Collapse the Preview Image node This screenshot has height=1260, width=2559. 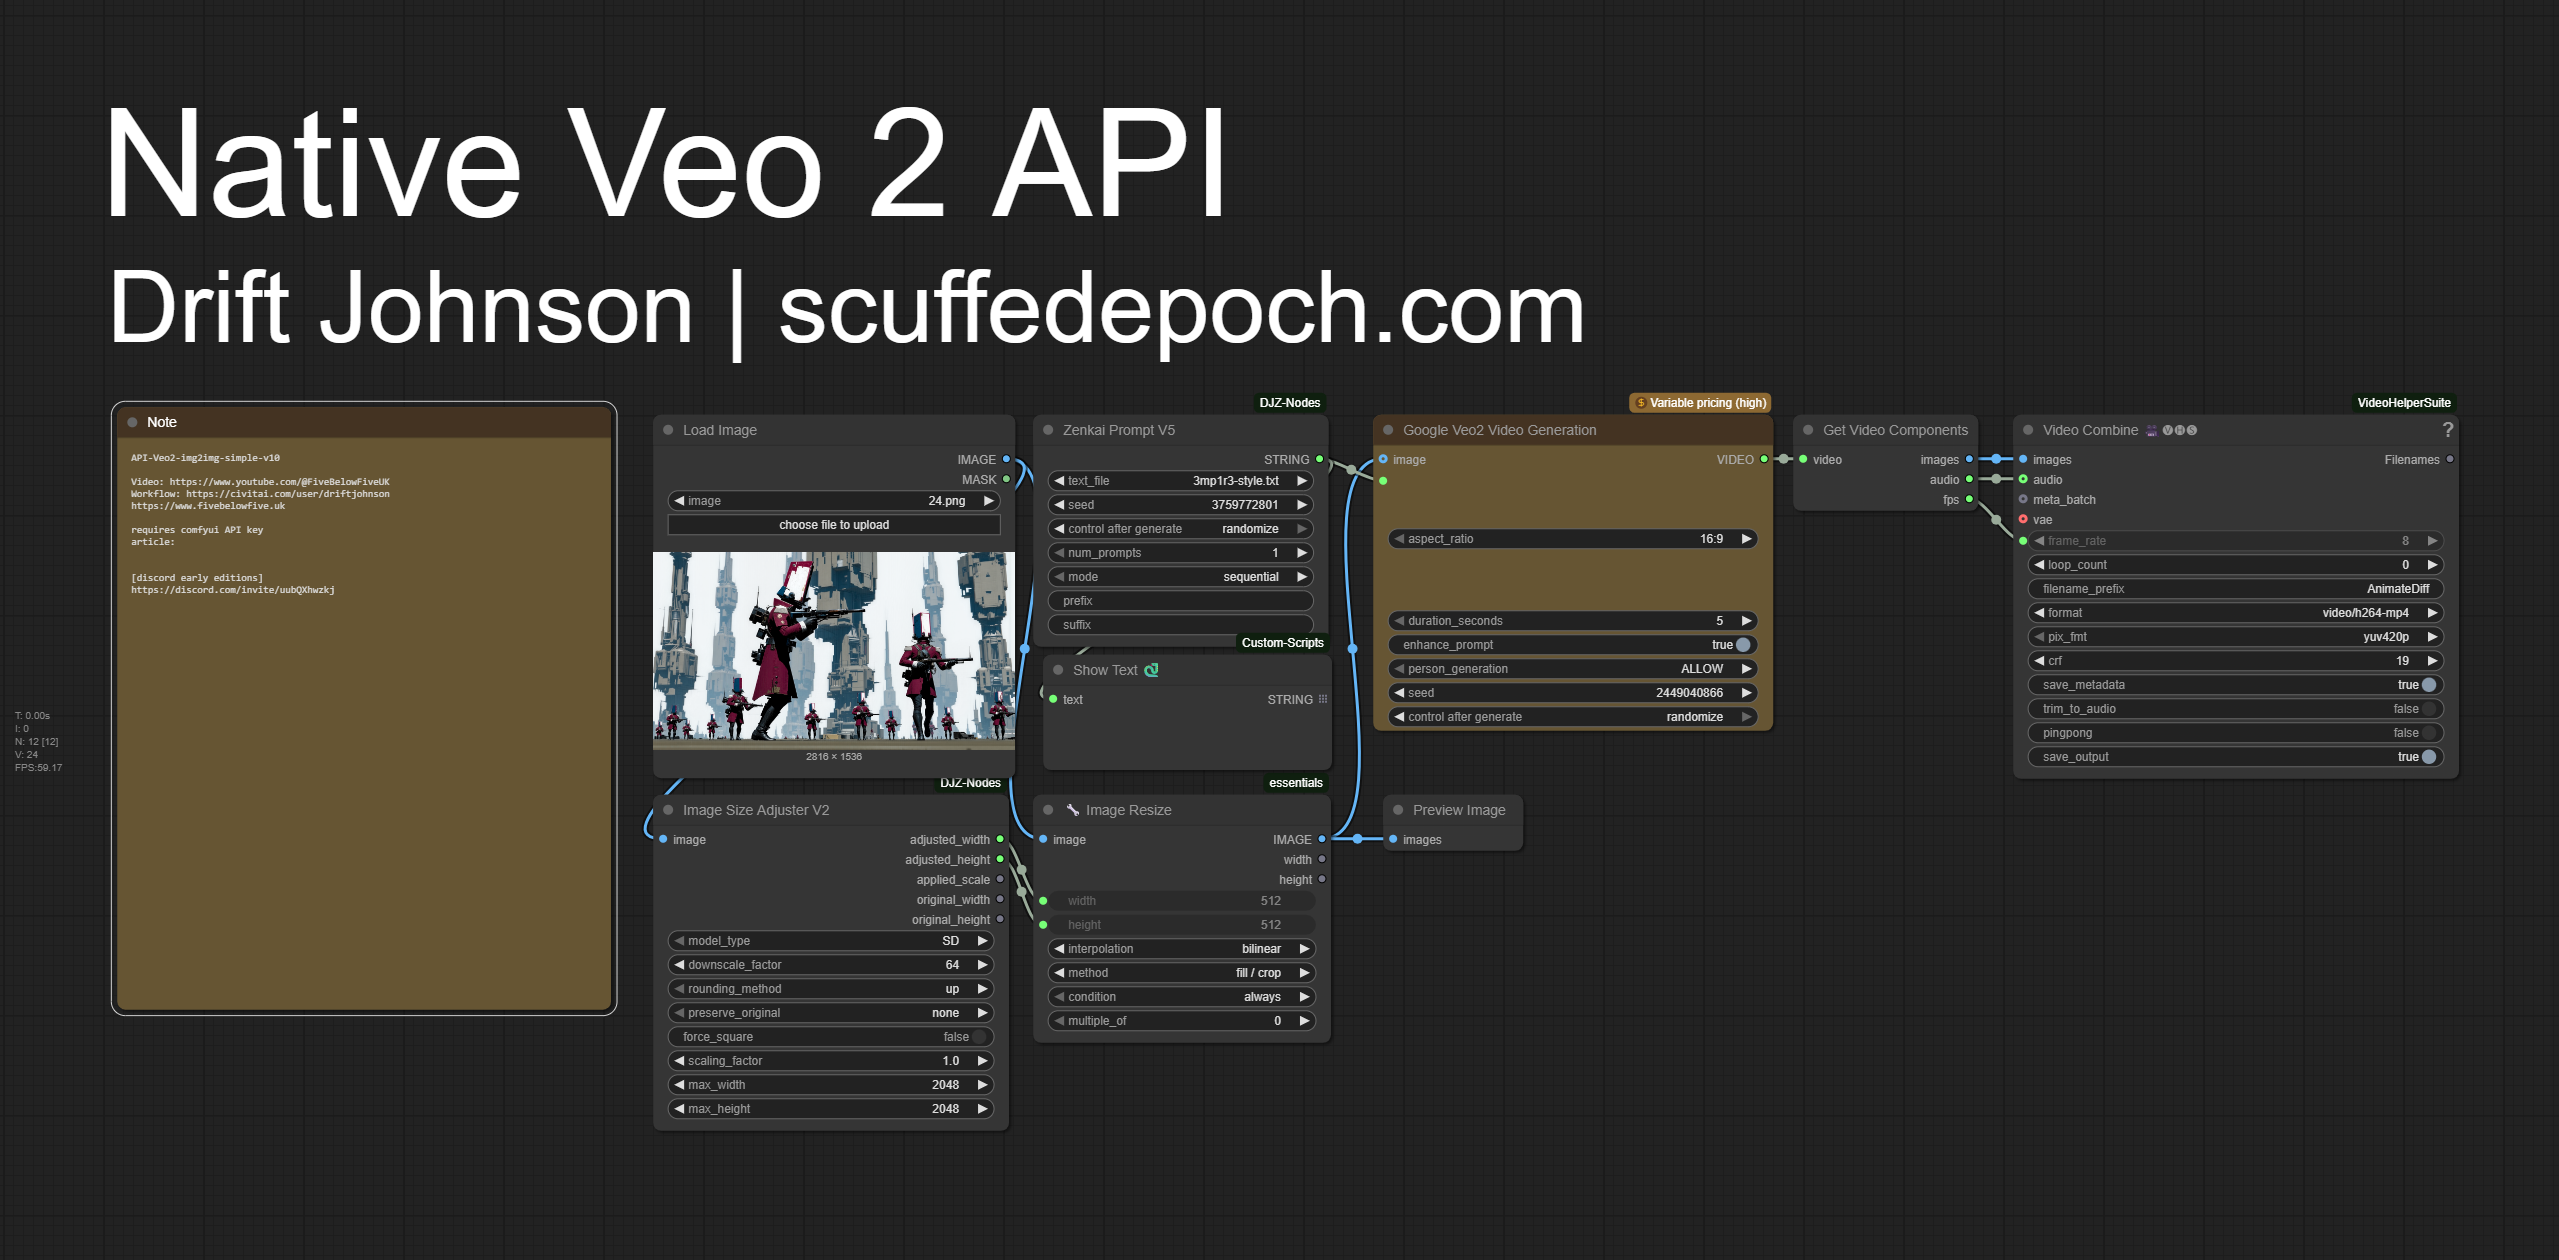pyautogui.click(x=1398, y=810)
